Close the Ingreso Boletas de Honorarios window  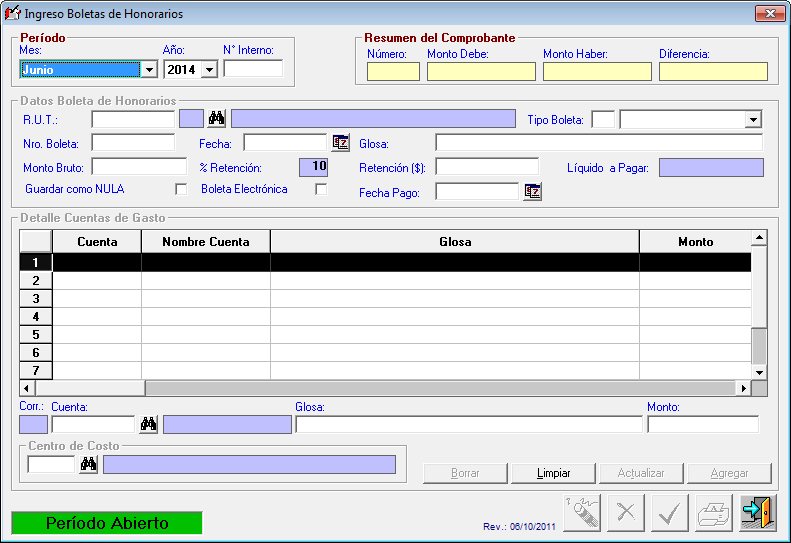click(x=770, y=14)
